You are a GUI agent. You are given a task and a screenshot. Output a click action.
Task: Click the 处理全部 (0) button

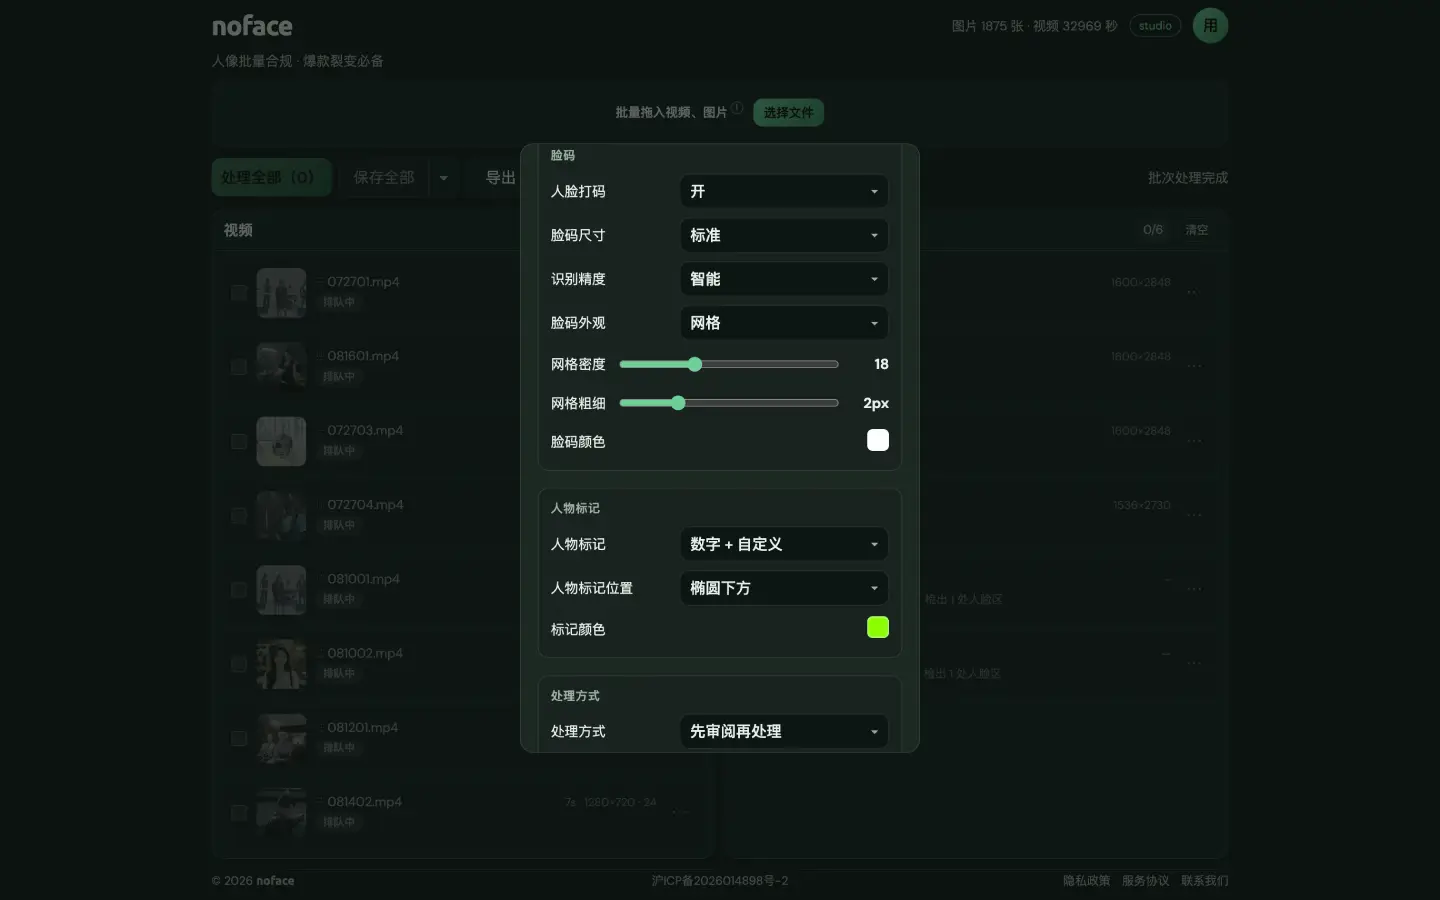[x=271, y=177]
